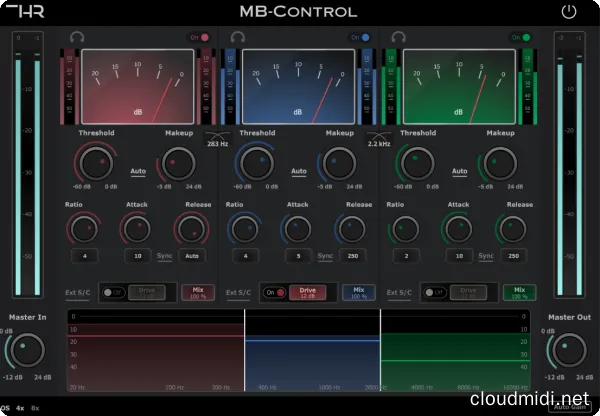Solo the red low band with headphone icon

click(x=77, y=37)
